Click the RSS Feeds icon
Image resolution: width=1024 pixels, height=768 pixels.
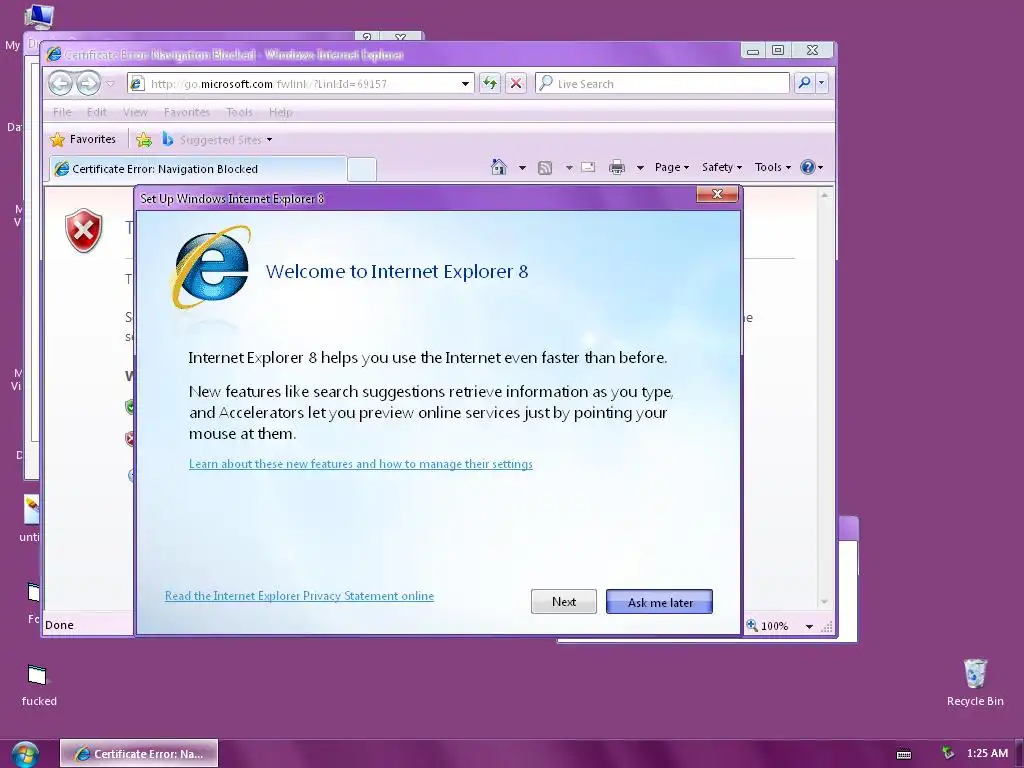tap(545, 168)
